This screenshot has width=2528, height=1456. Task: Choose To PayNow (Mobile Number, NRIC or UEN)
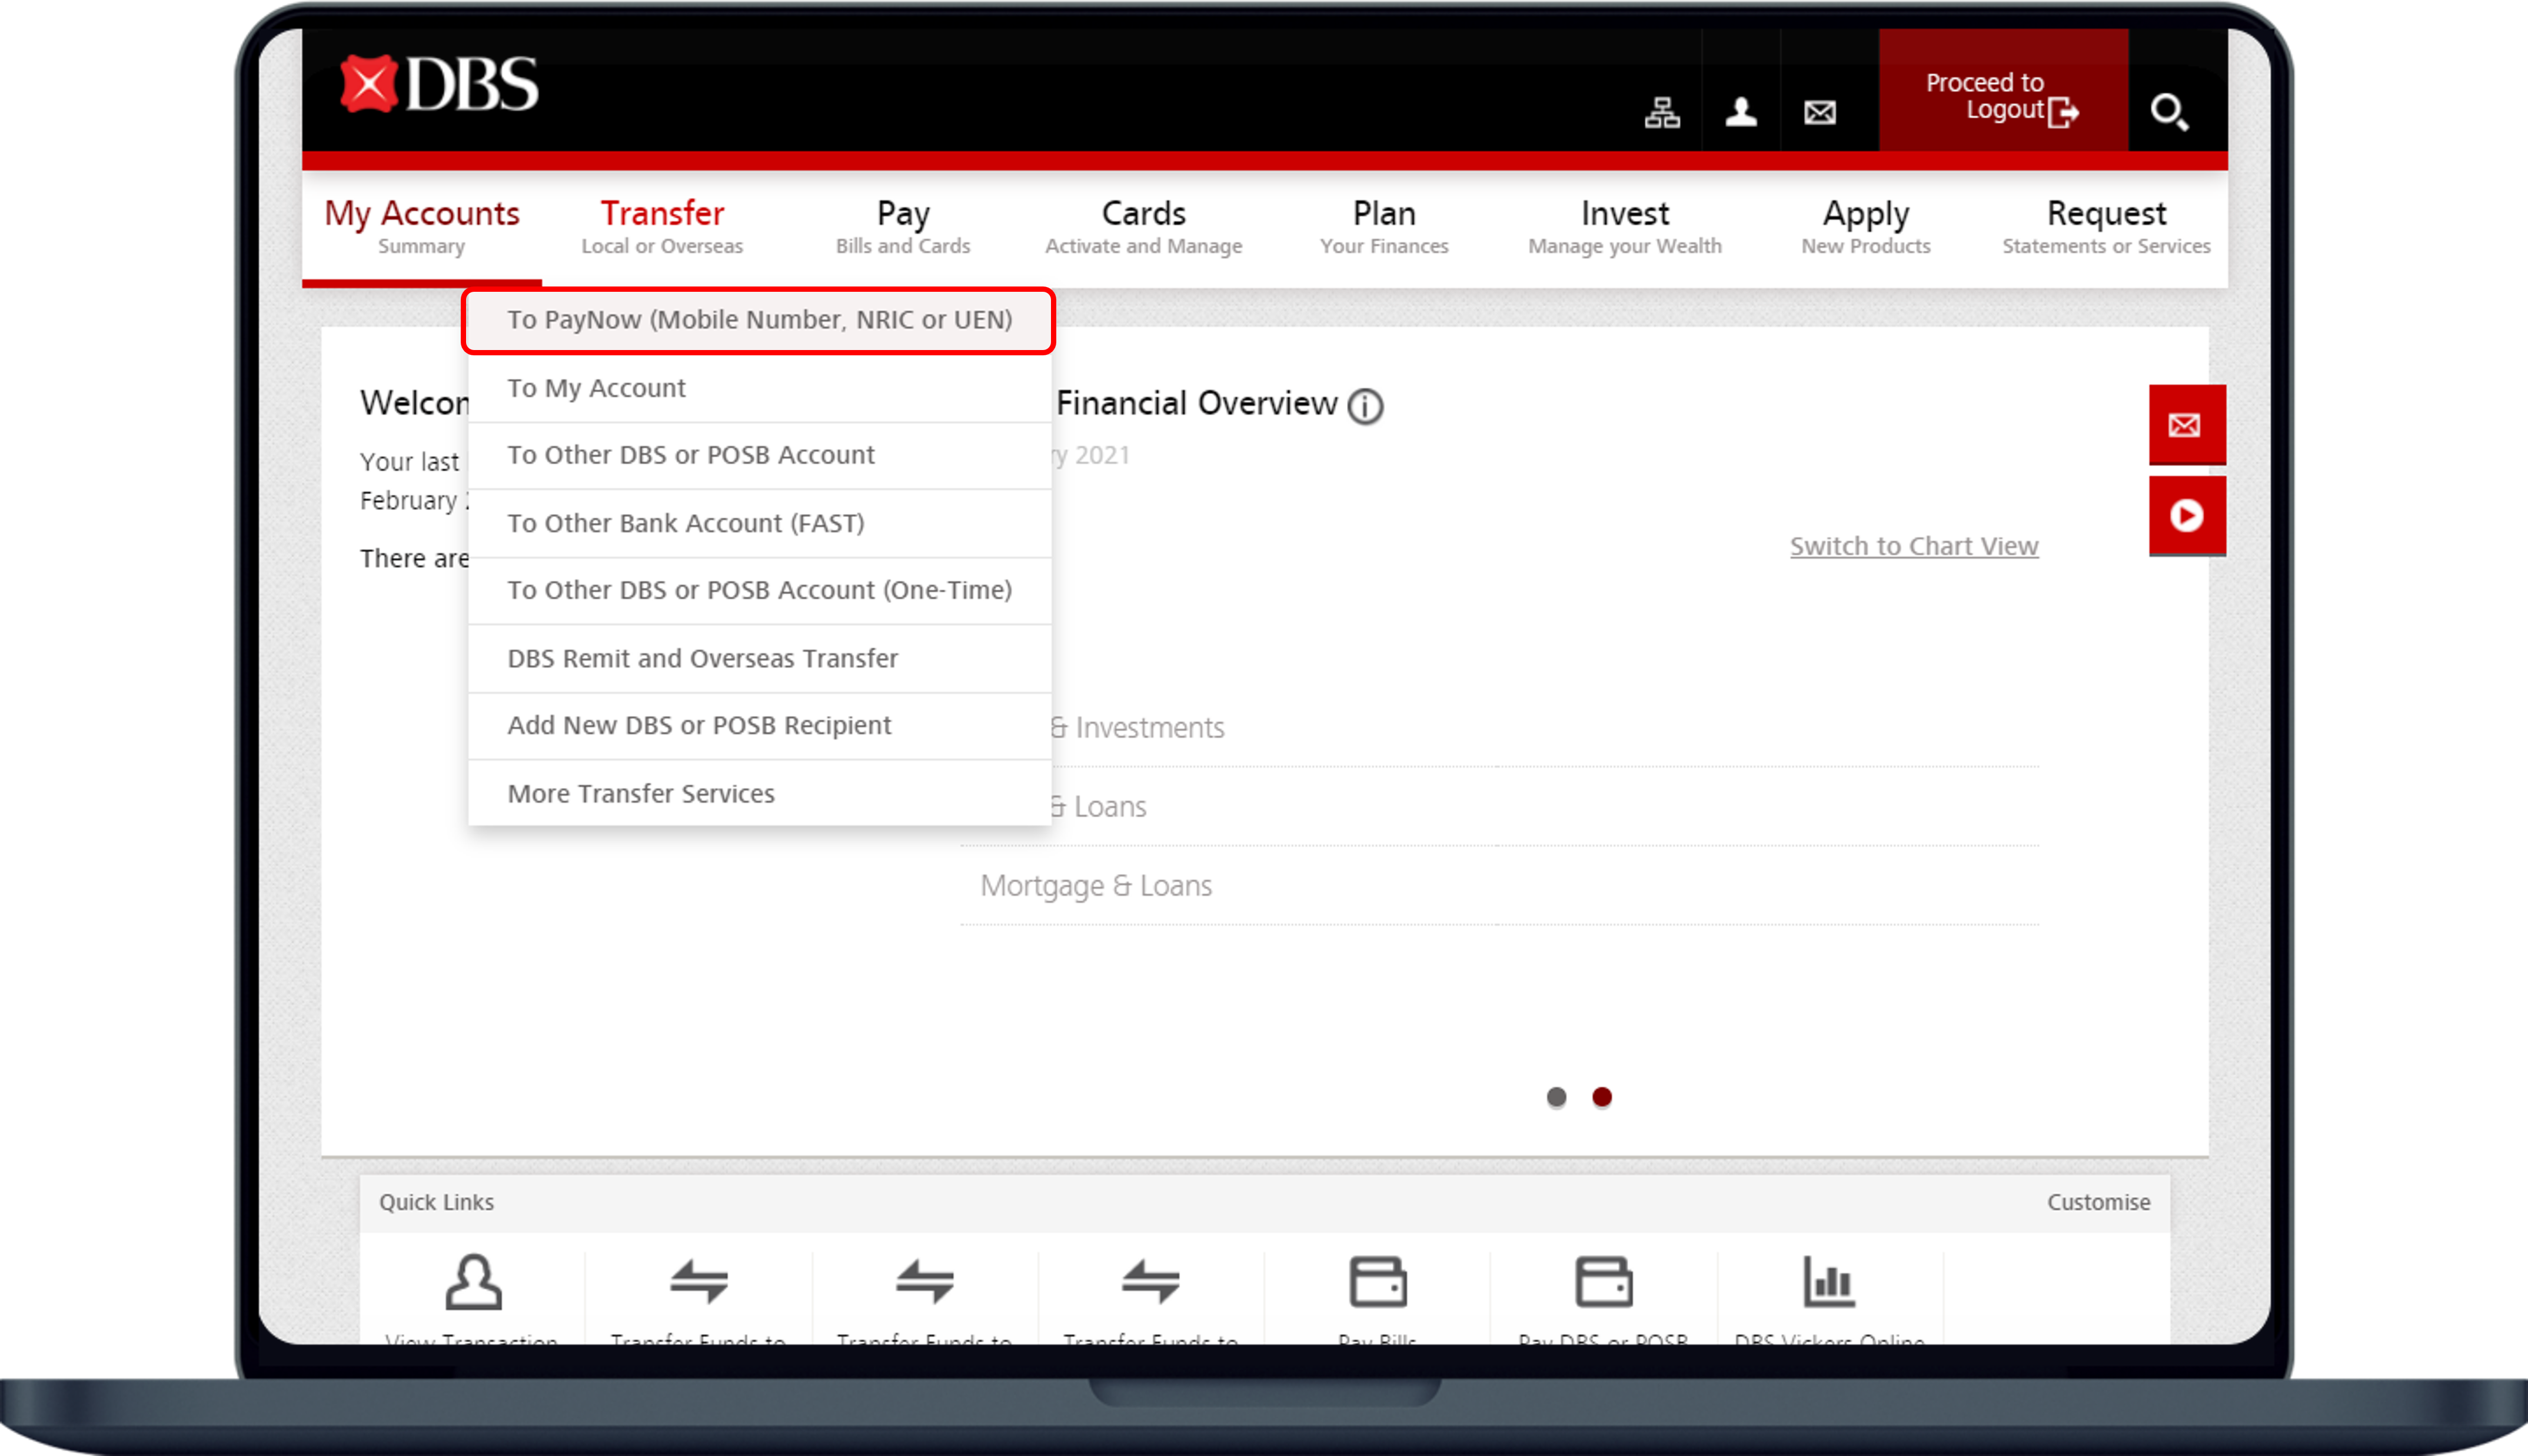tap(759, 320)
